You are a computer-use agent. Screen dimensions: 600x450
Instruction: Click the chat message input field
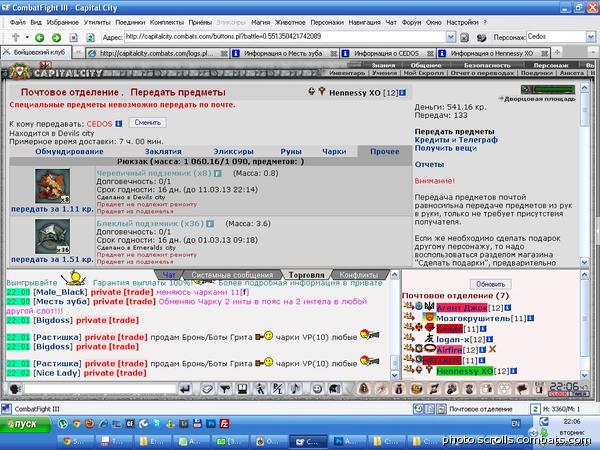[100, 389]
